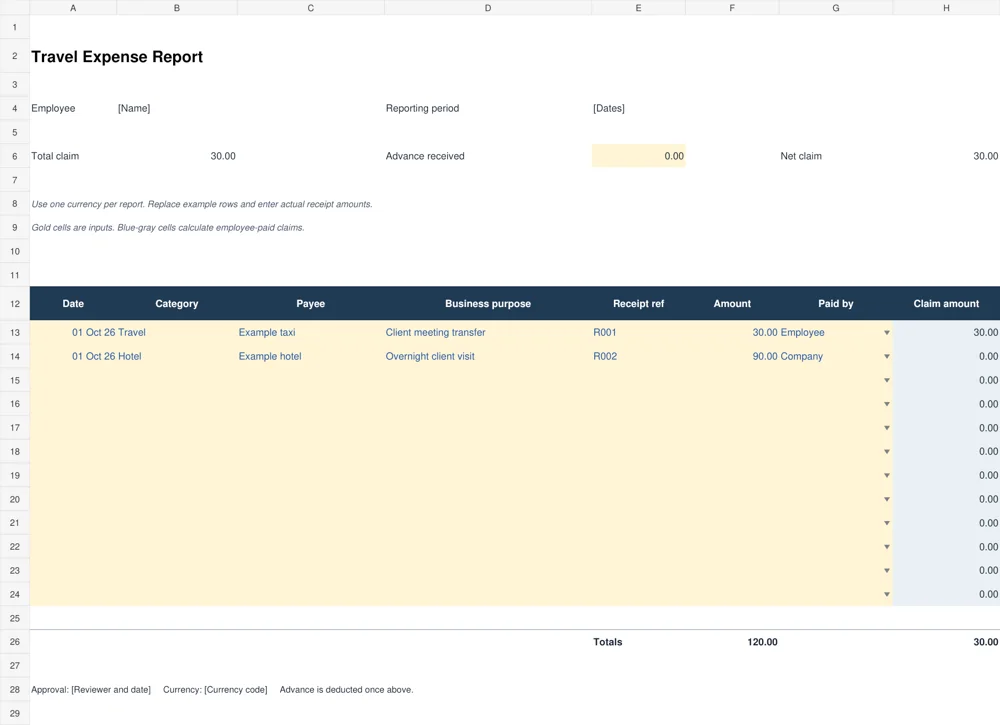1000x725 pixels.
Task: Click the Claim amount column heading
Action: point(946,304)
